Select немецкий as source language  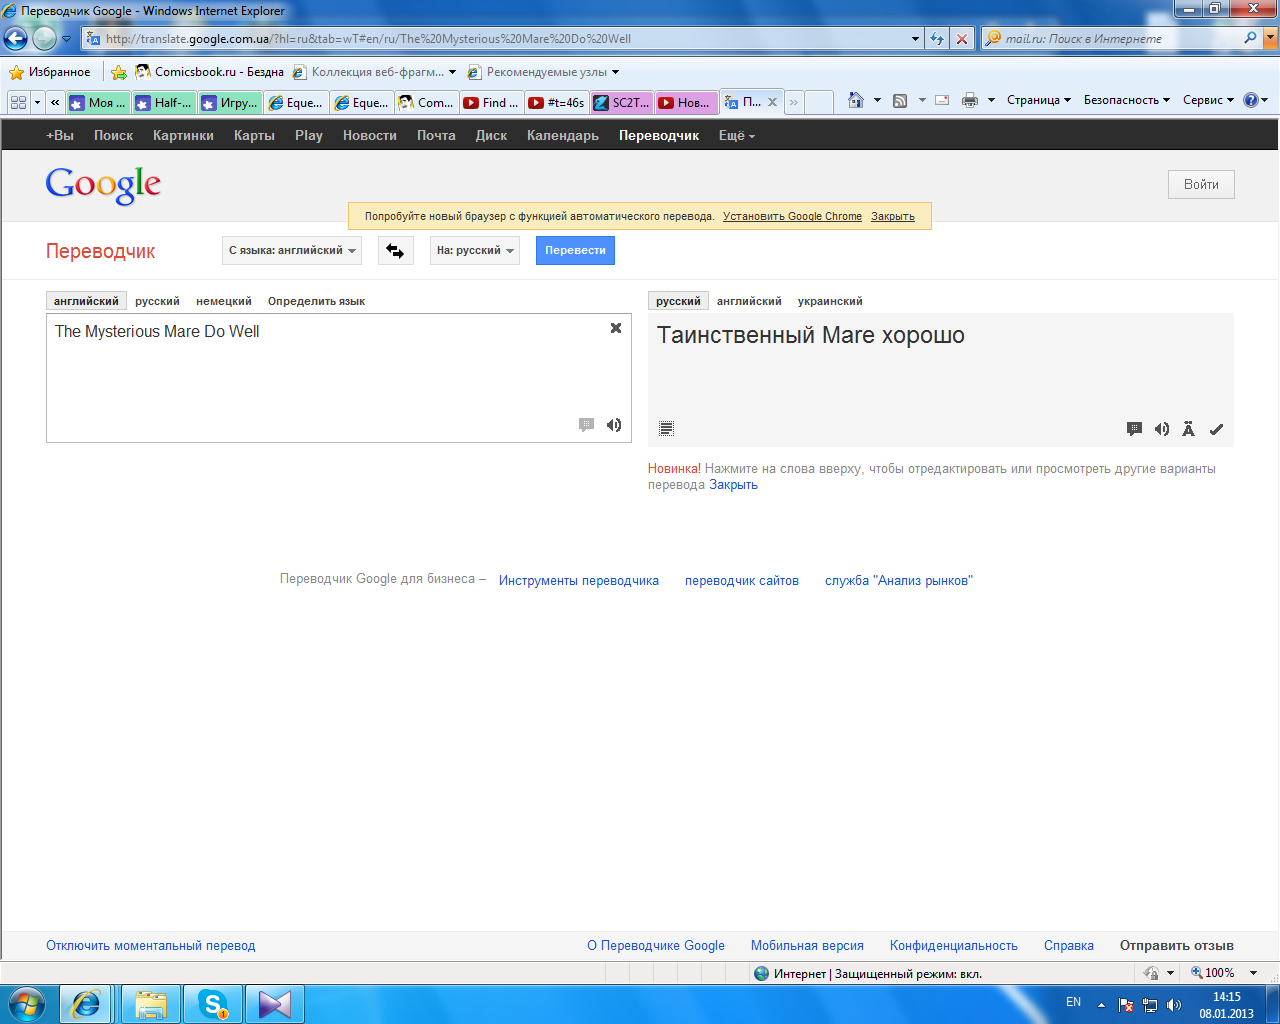click(224, 301)
